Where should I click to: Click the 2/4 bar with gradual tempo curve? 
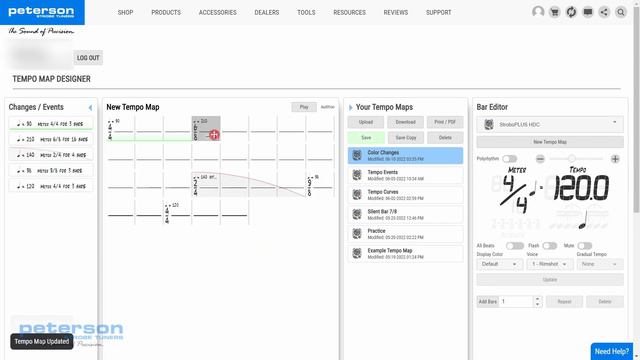(206, 184)
